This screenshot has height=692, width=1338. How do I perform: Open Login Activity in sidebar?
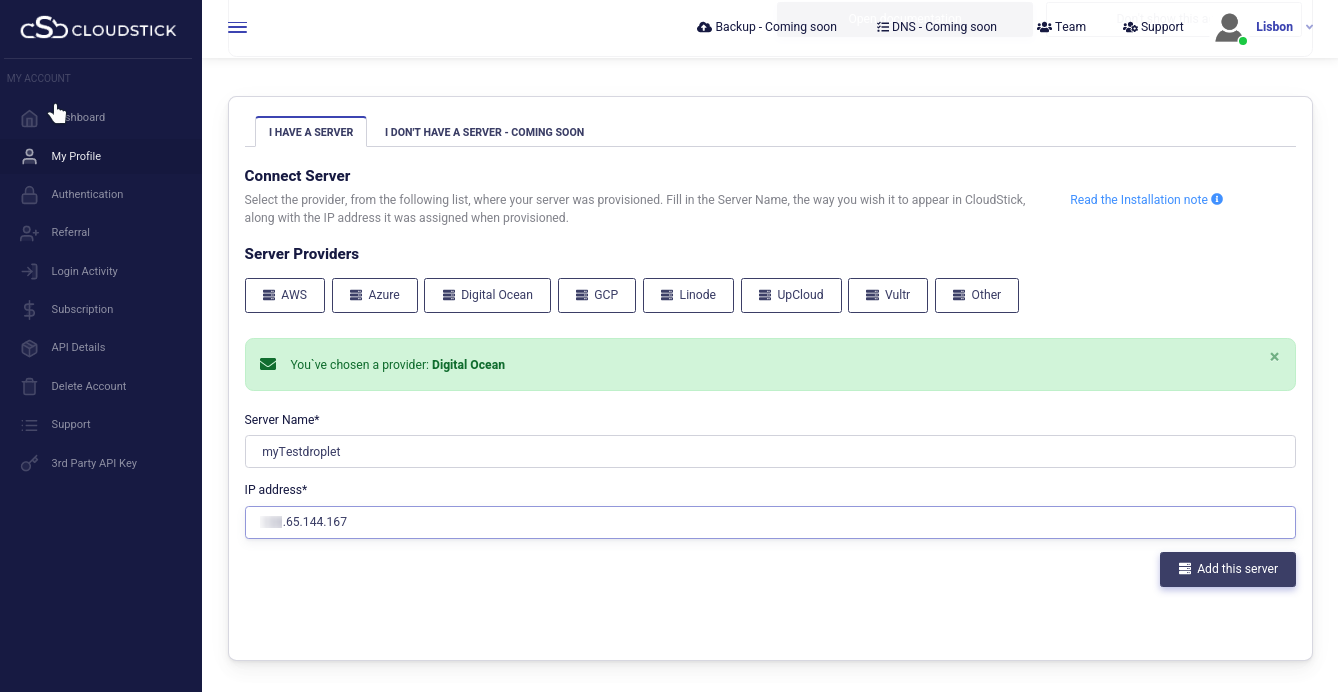point(84,271)
